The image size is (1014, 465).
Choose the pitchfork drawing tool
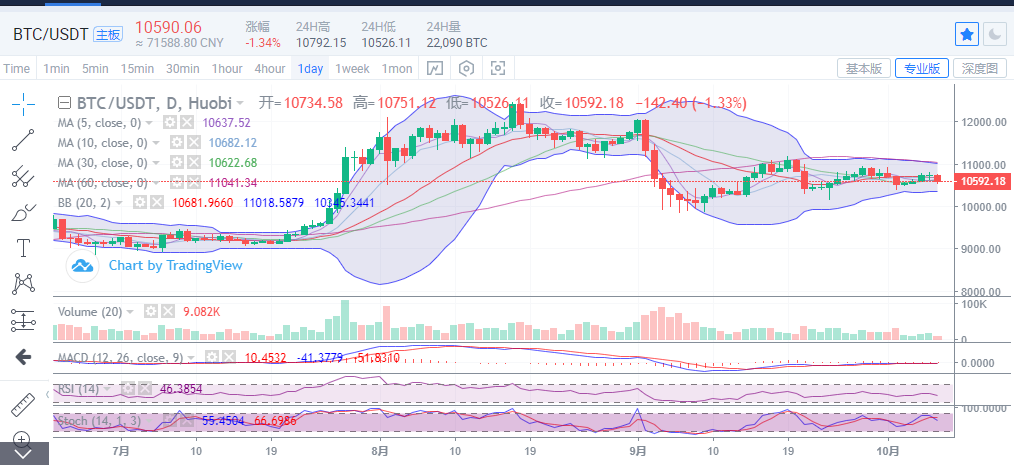pyautogui.click(x=23, y=176)
